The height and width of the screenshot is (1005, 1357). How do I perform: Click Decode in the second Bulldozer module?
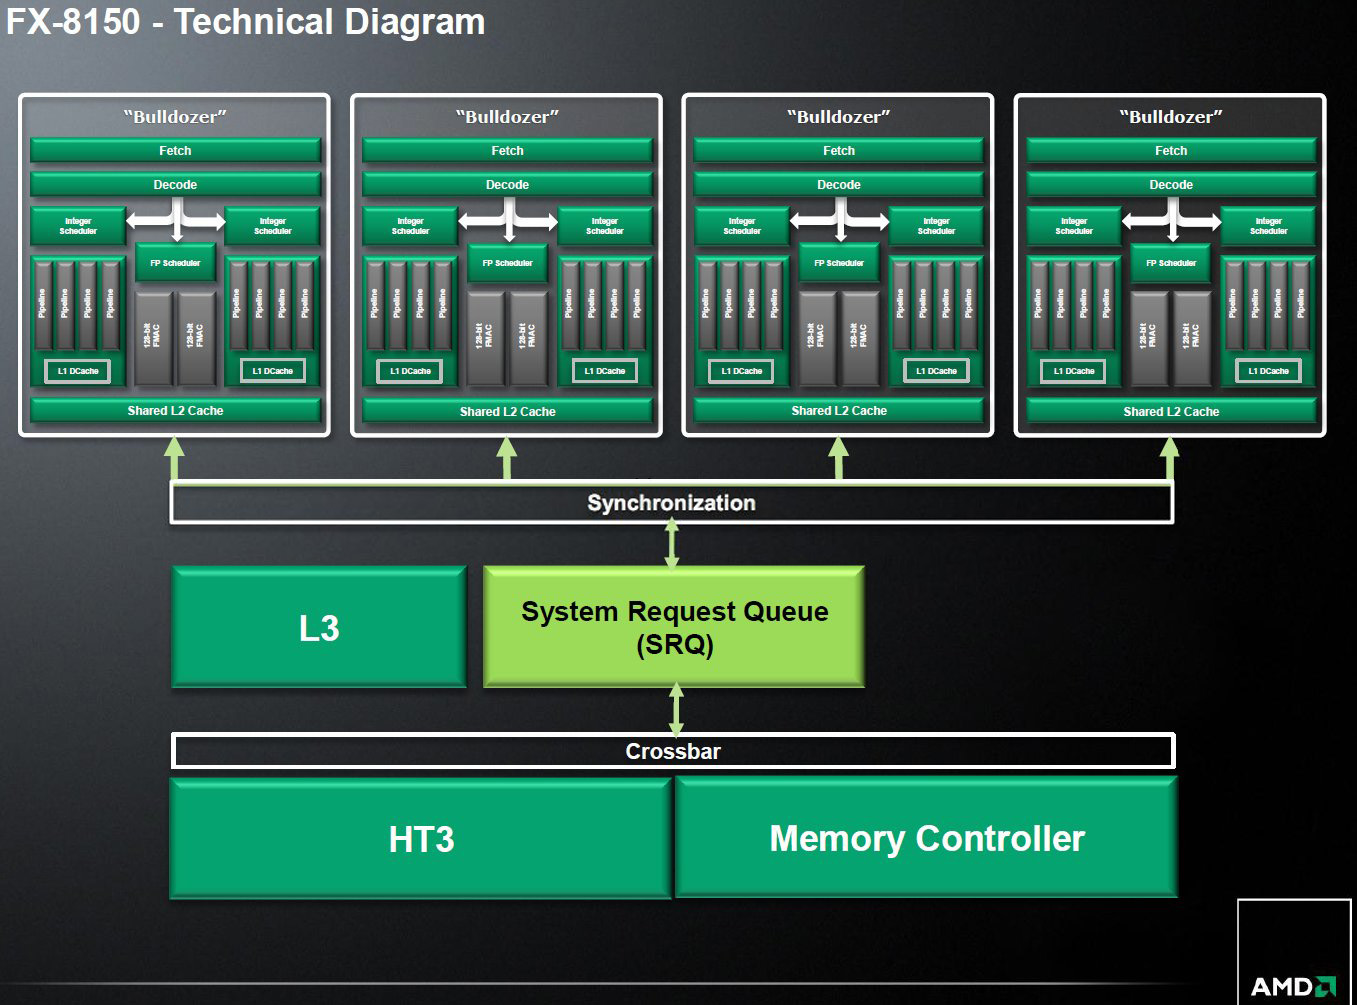(507, 184)
